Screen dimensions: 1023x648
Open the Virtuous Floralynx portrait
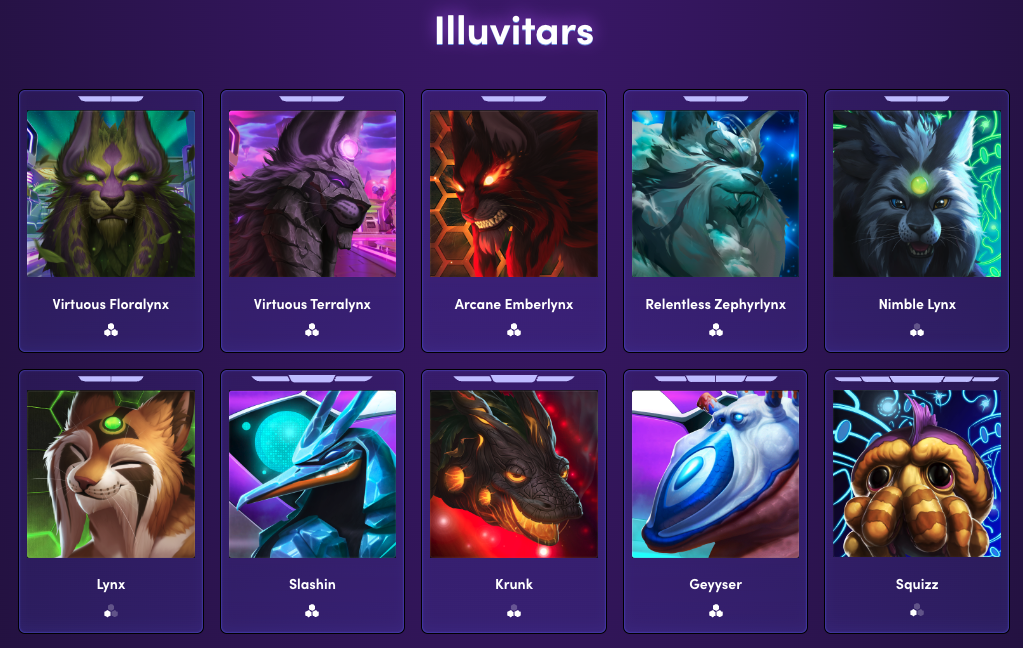pos(111,193)
